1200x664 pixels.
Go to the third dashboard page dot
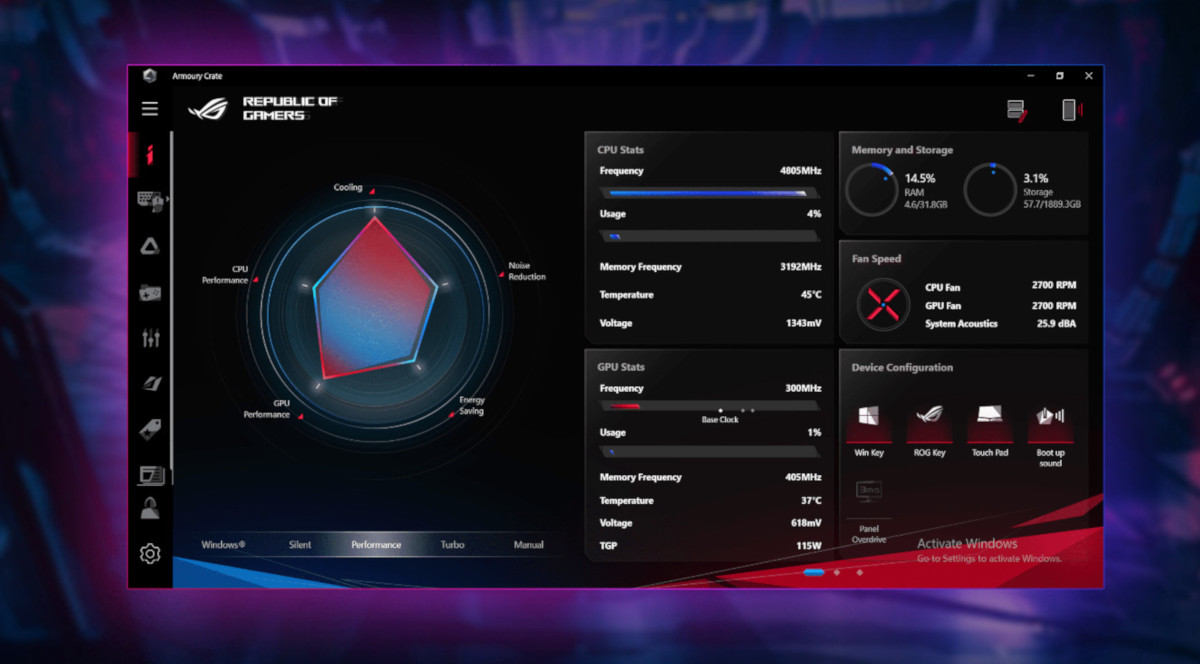860,573
